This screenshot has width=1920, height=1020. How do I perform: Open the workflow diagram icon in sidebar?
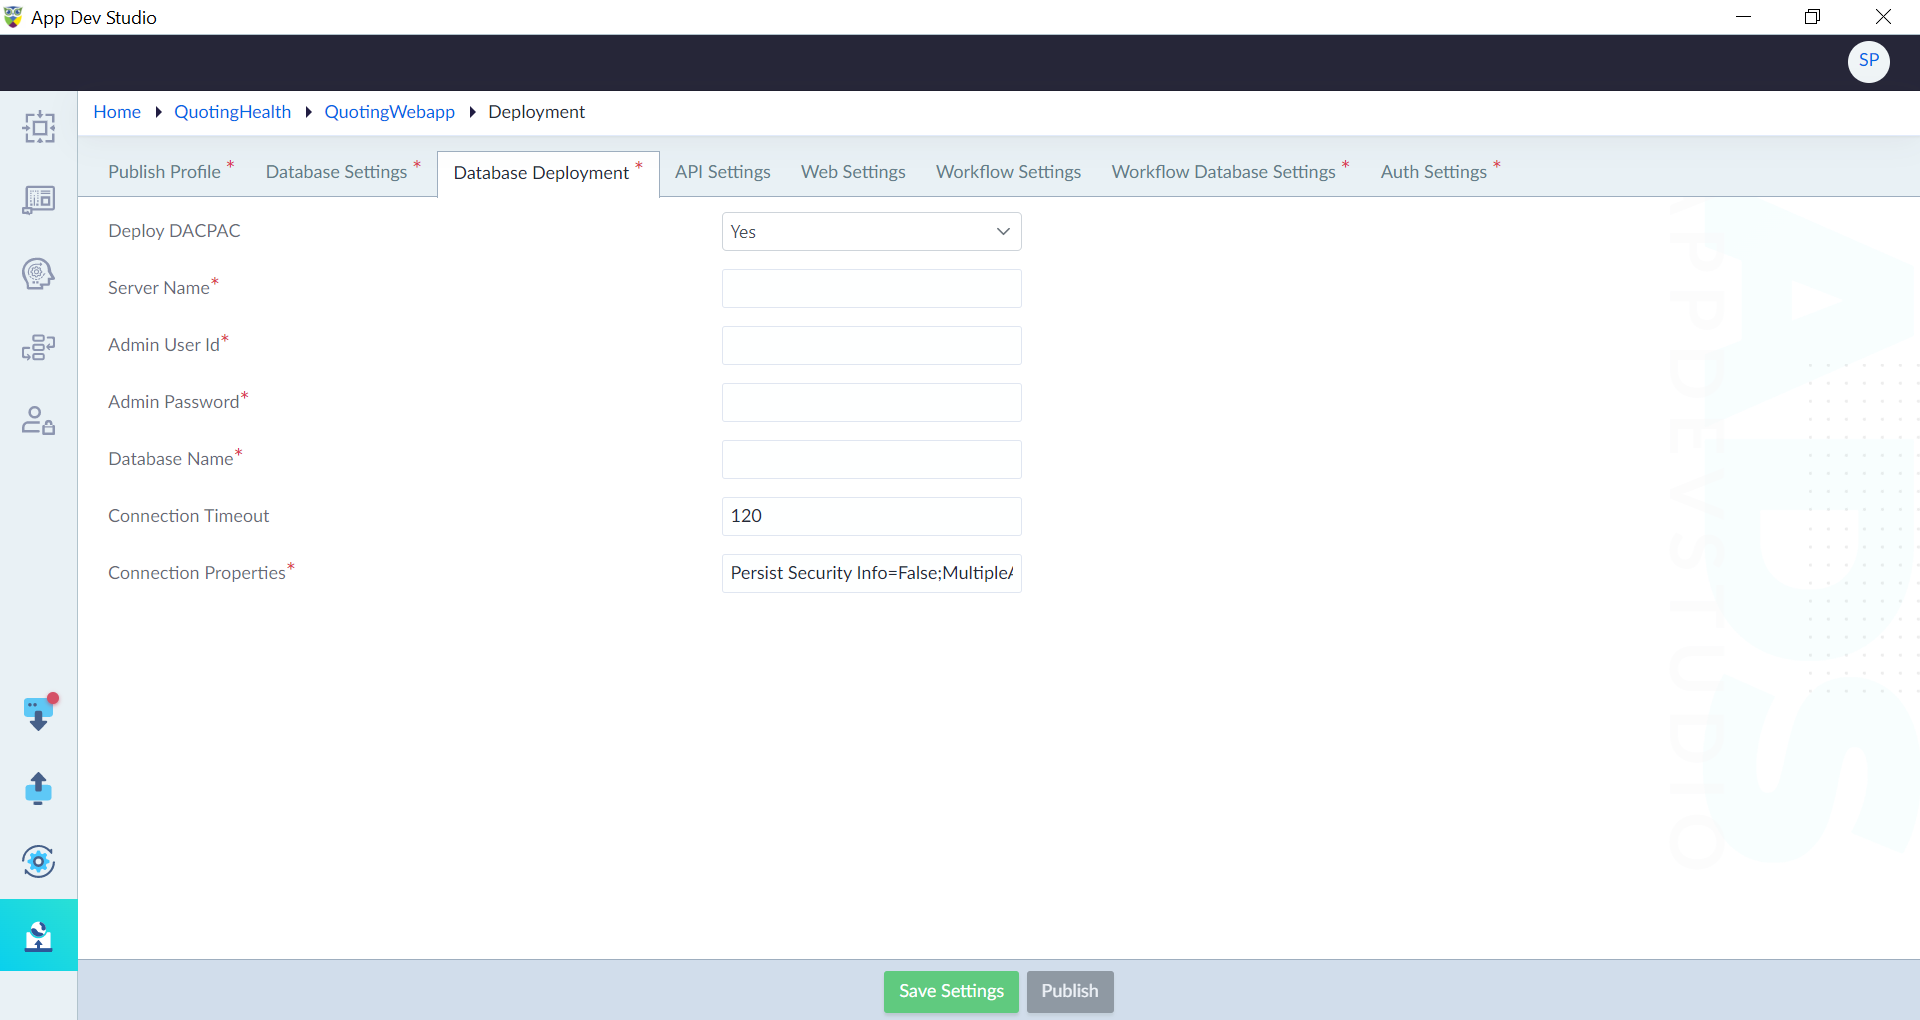39,347
